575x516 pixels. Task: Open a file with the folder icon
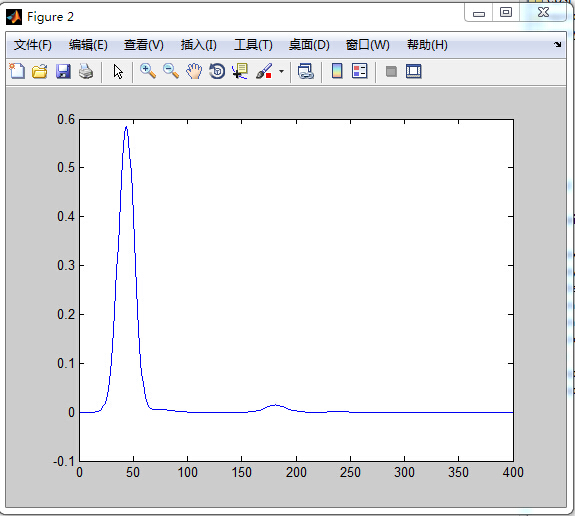[x=40, y=71]
